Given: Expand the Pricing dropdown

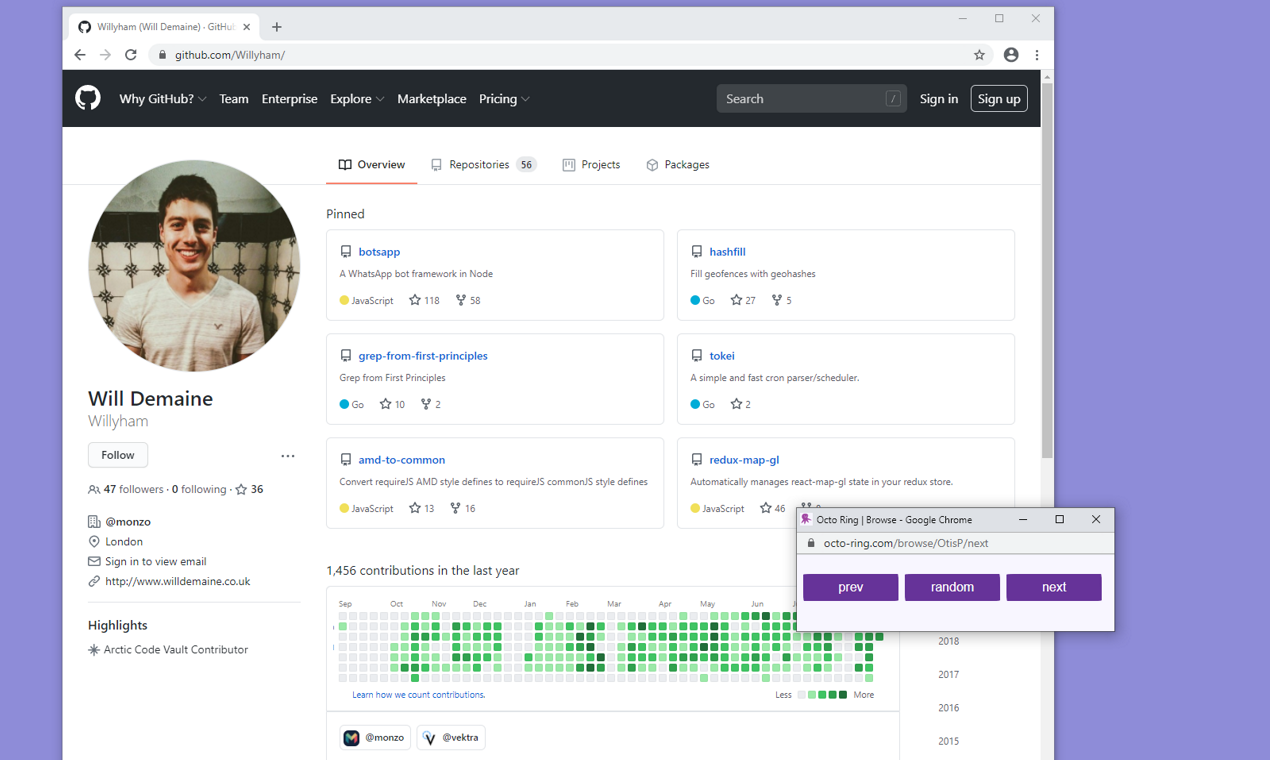Looking at the screenshot, I should [x=504, y=99].
